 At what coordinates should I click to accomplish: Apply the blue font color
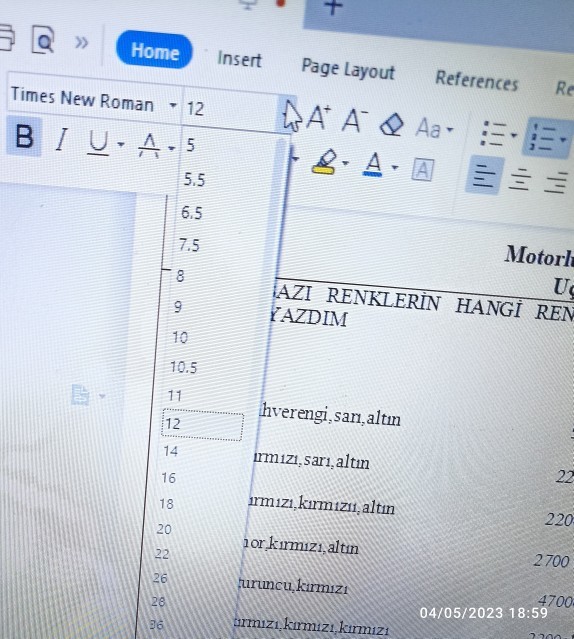373,165
